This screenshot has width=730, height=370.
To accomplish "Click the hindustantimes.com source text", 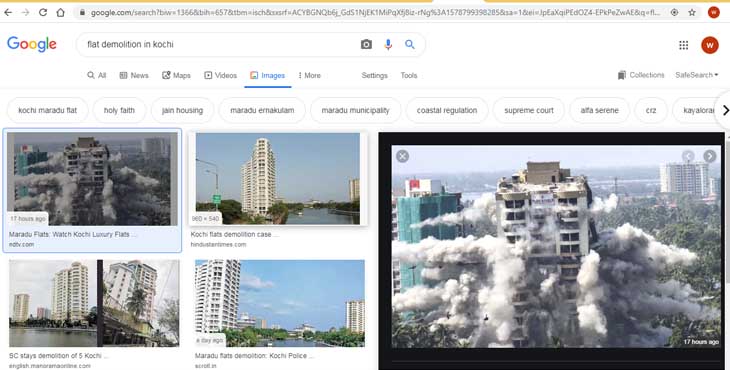I will click(218, 244).
